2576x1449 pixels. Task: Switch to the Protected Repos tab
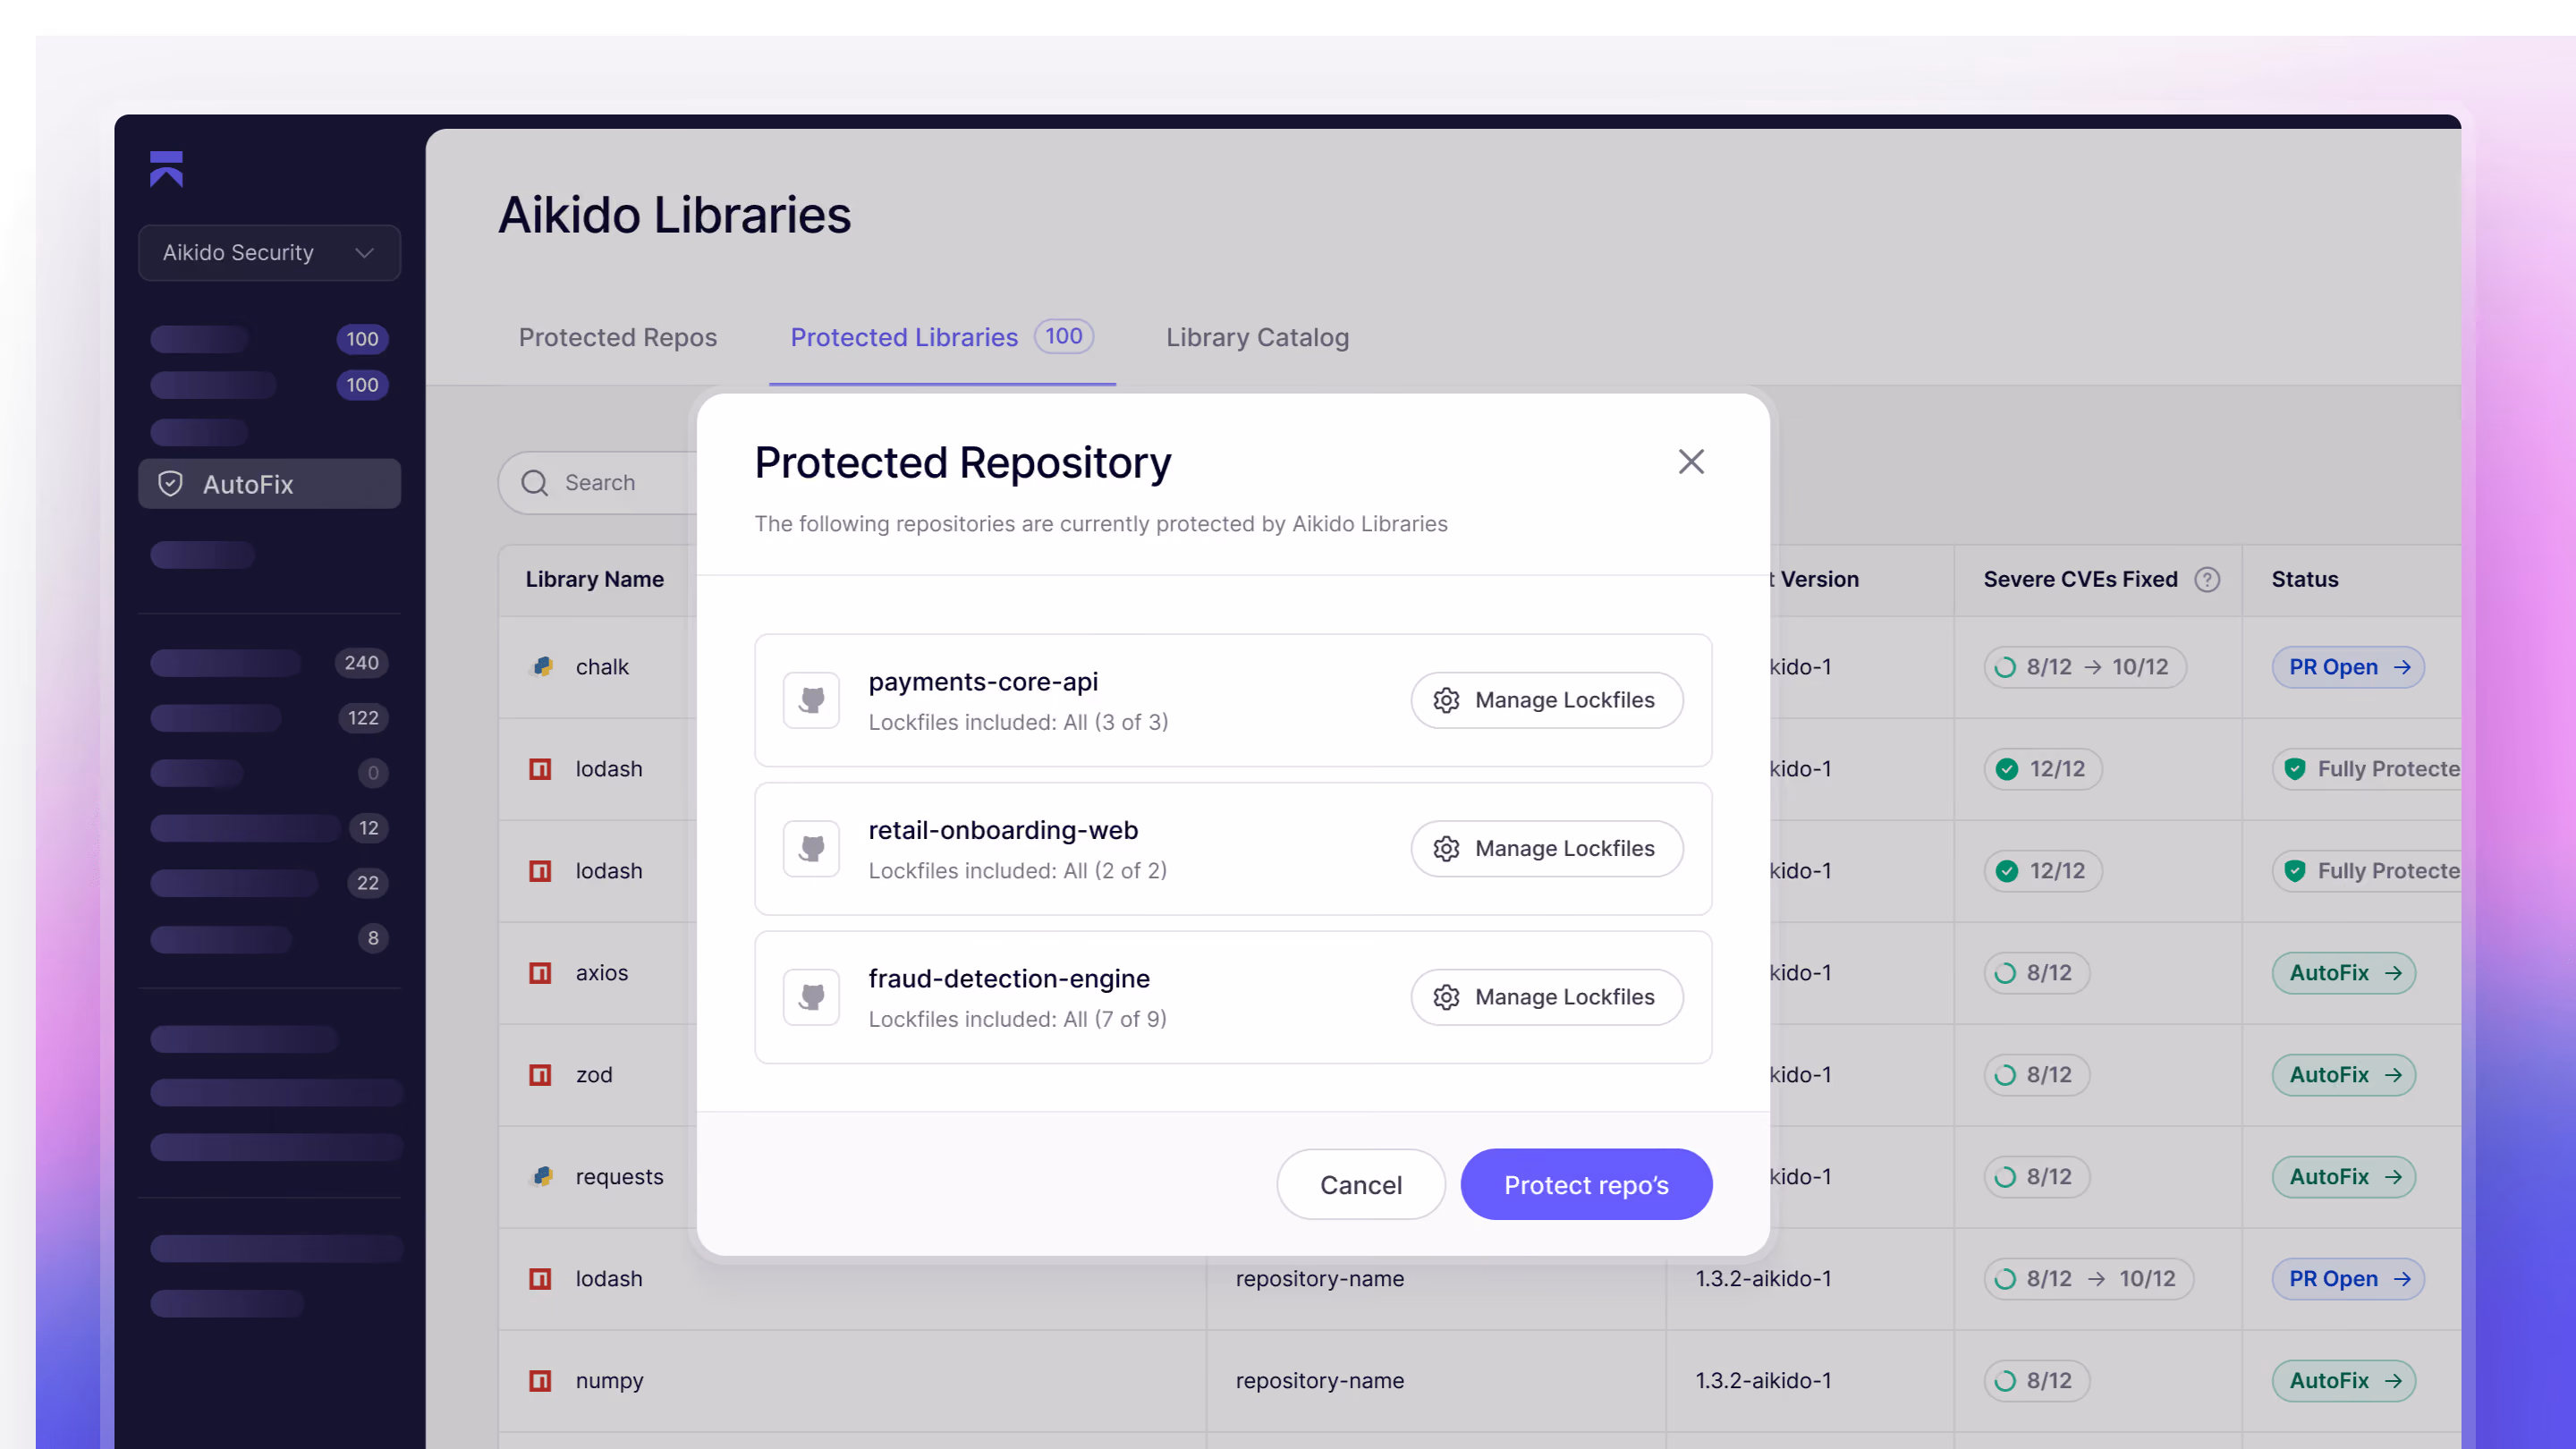(617, 338)
